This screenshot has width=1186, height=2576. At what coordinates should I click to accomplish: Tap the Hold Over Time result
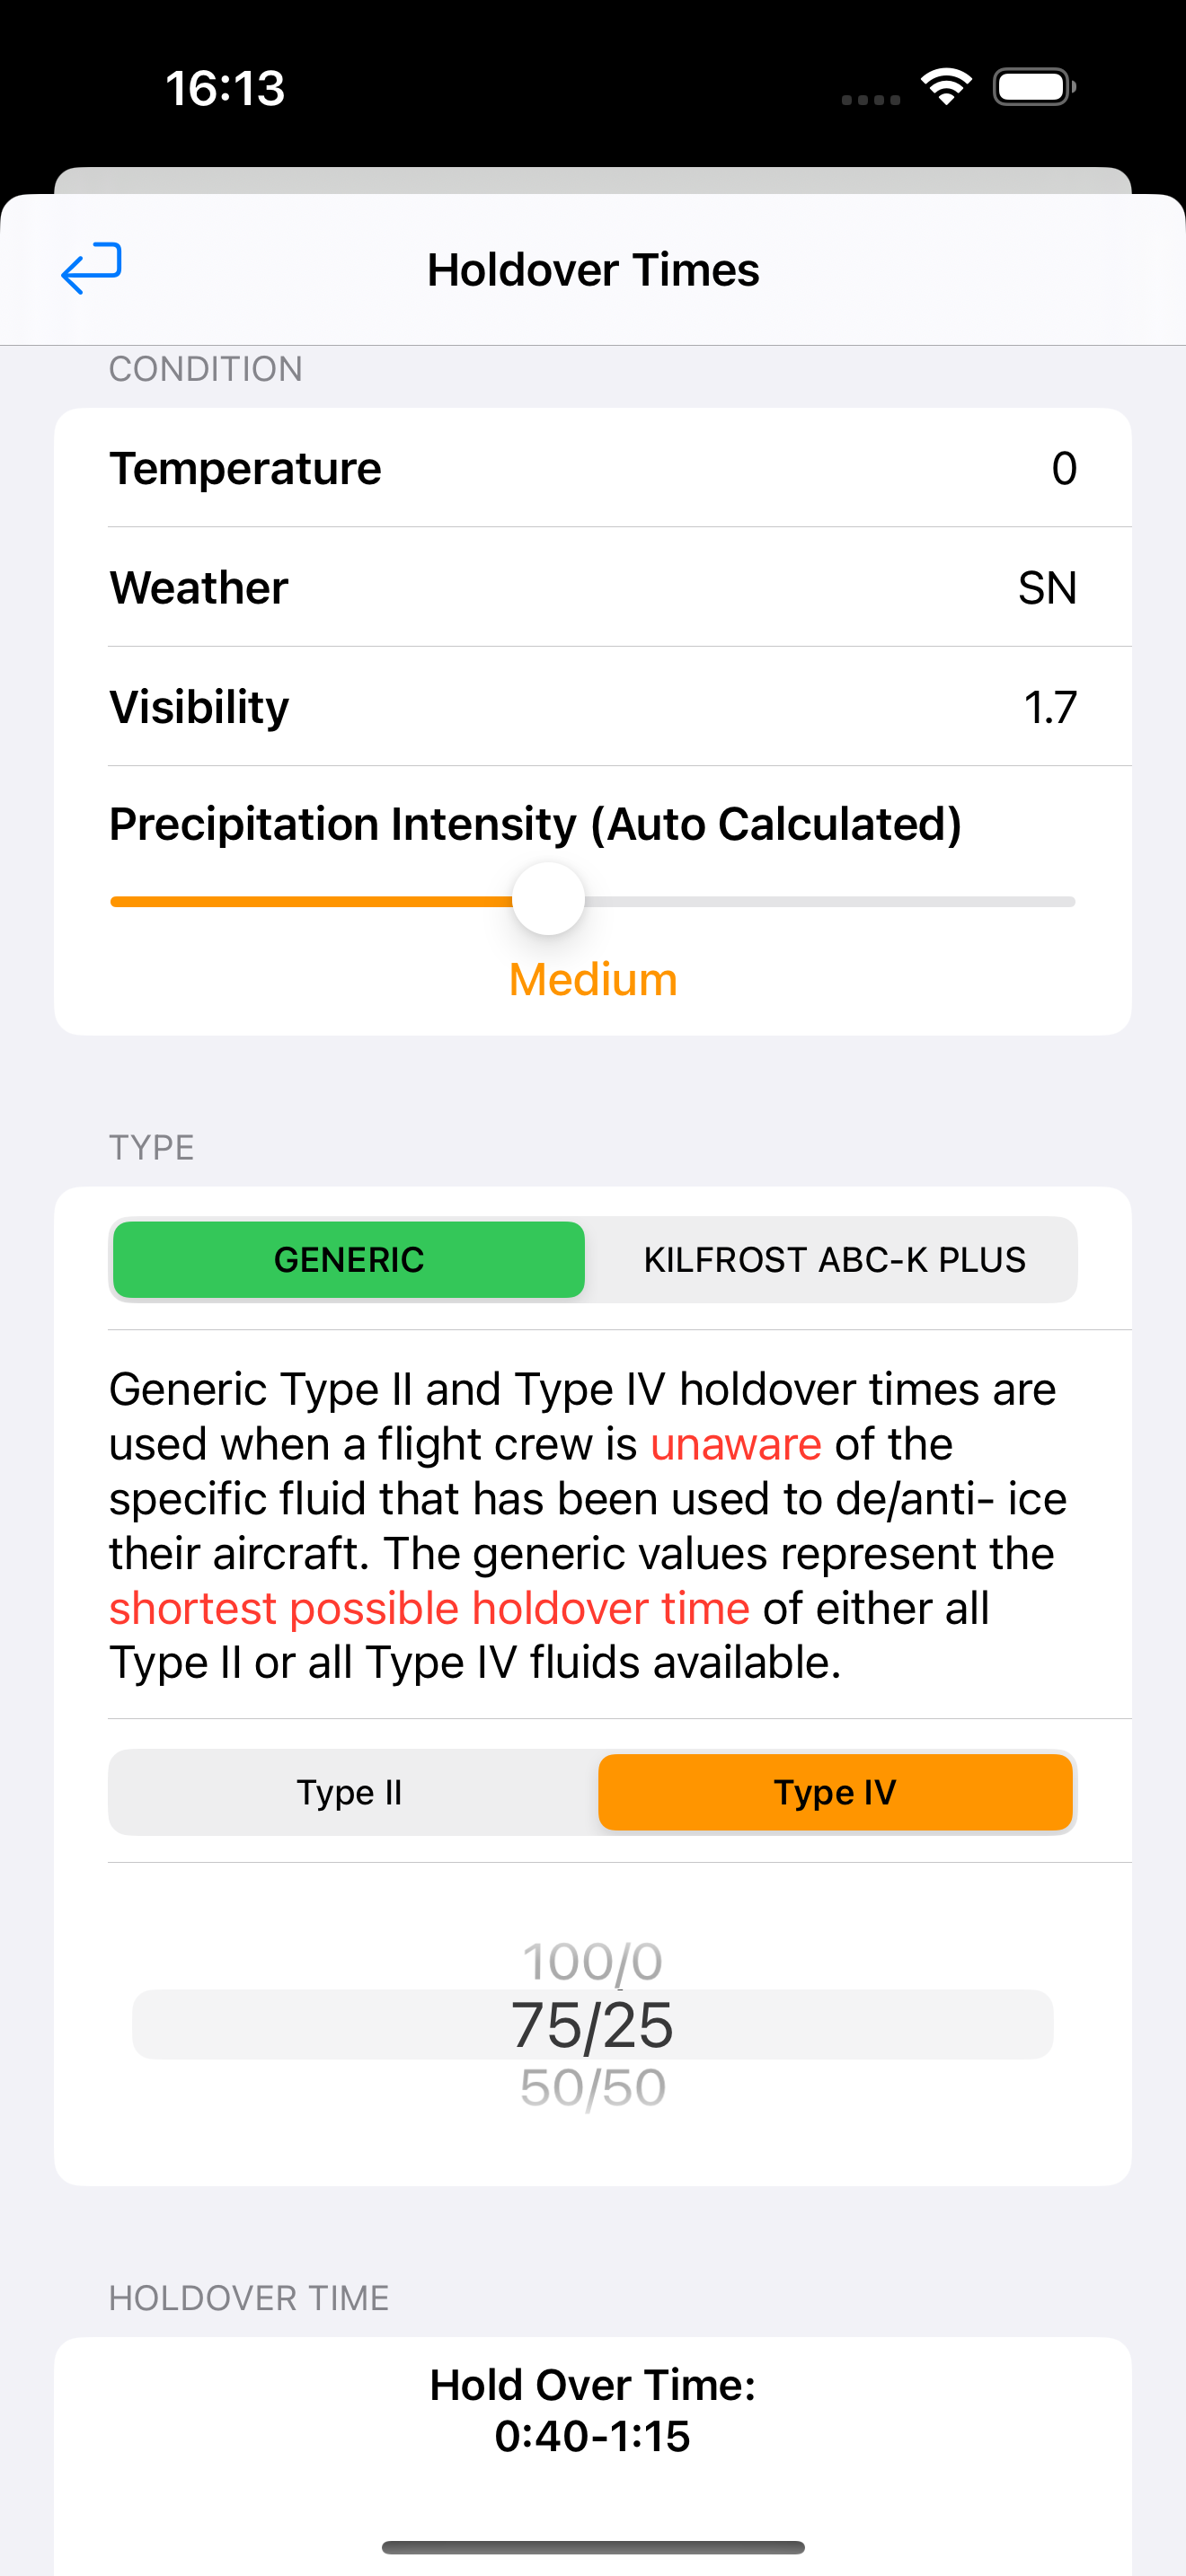(x=593, y=2410)
